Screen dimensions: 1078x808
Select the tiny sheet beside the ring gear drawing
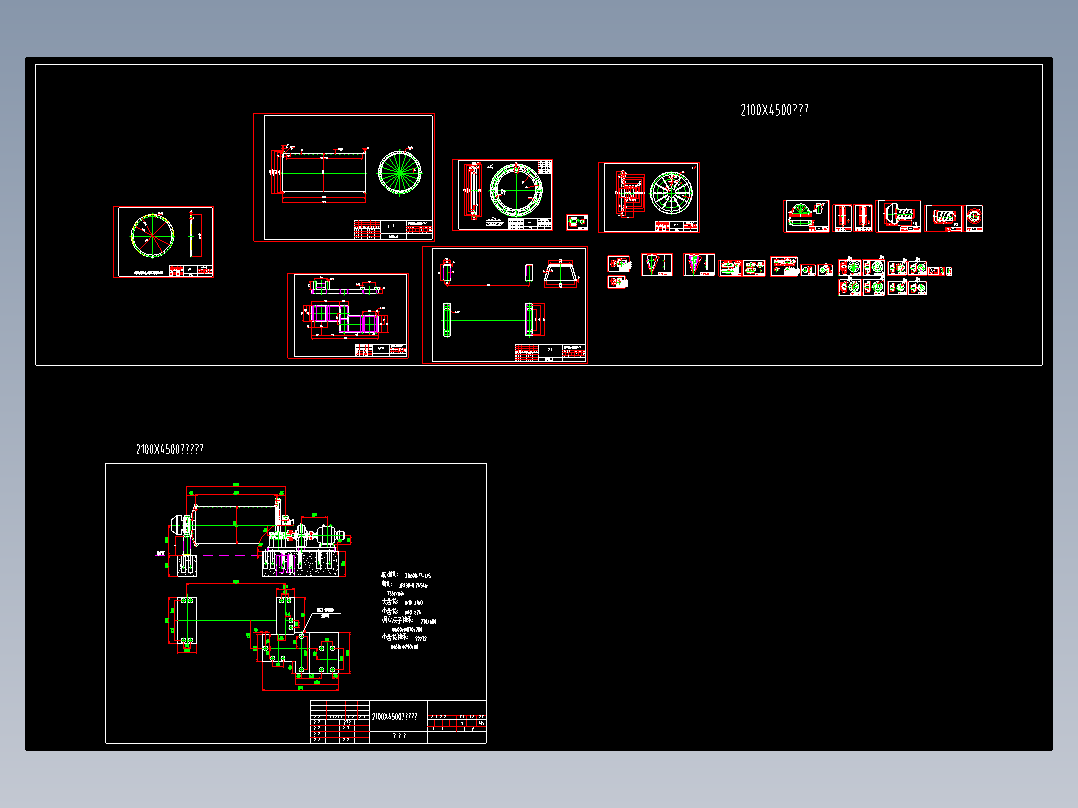(577, 222)
